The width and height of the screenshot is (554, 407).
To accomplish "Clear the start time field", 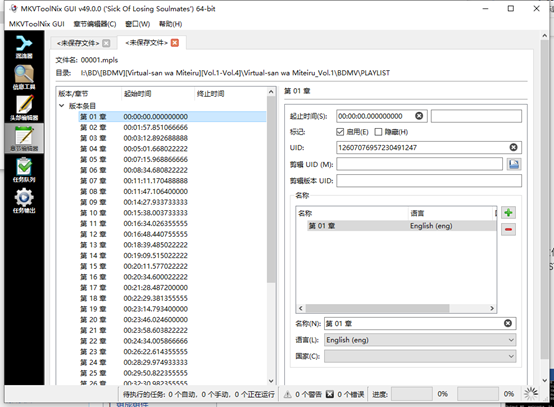I will pos(419,116).
